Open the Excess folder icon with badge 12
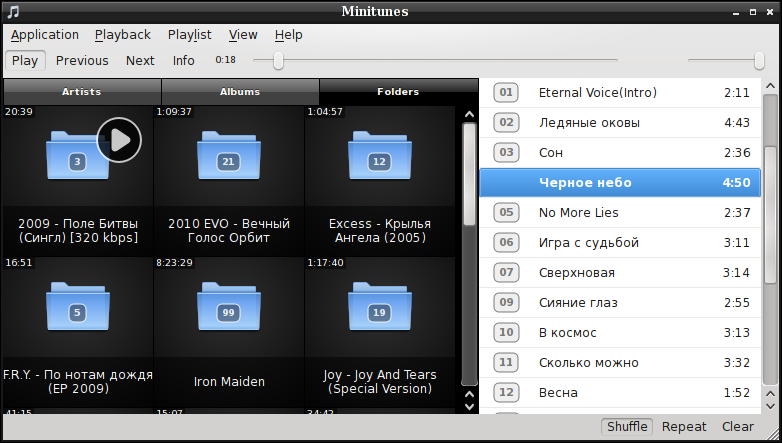Viewport: 782px width, 443px height. [380, 155]
